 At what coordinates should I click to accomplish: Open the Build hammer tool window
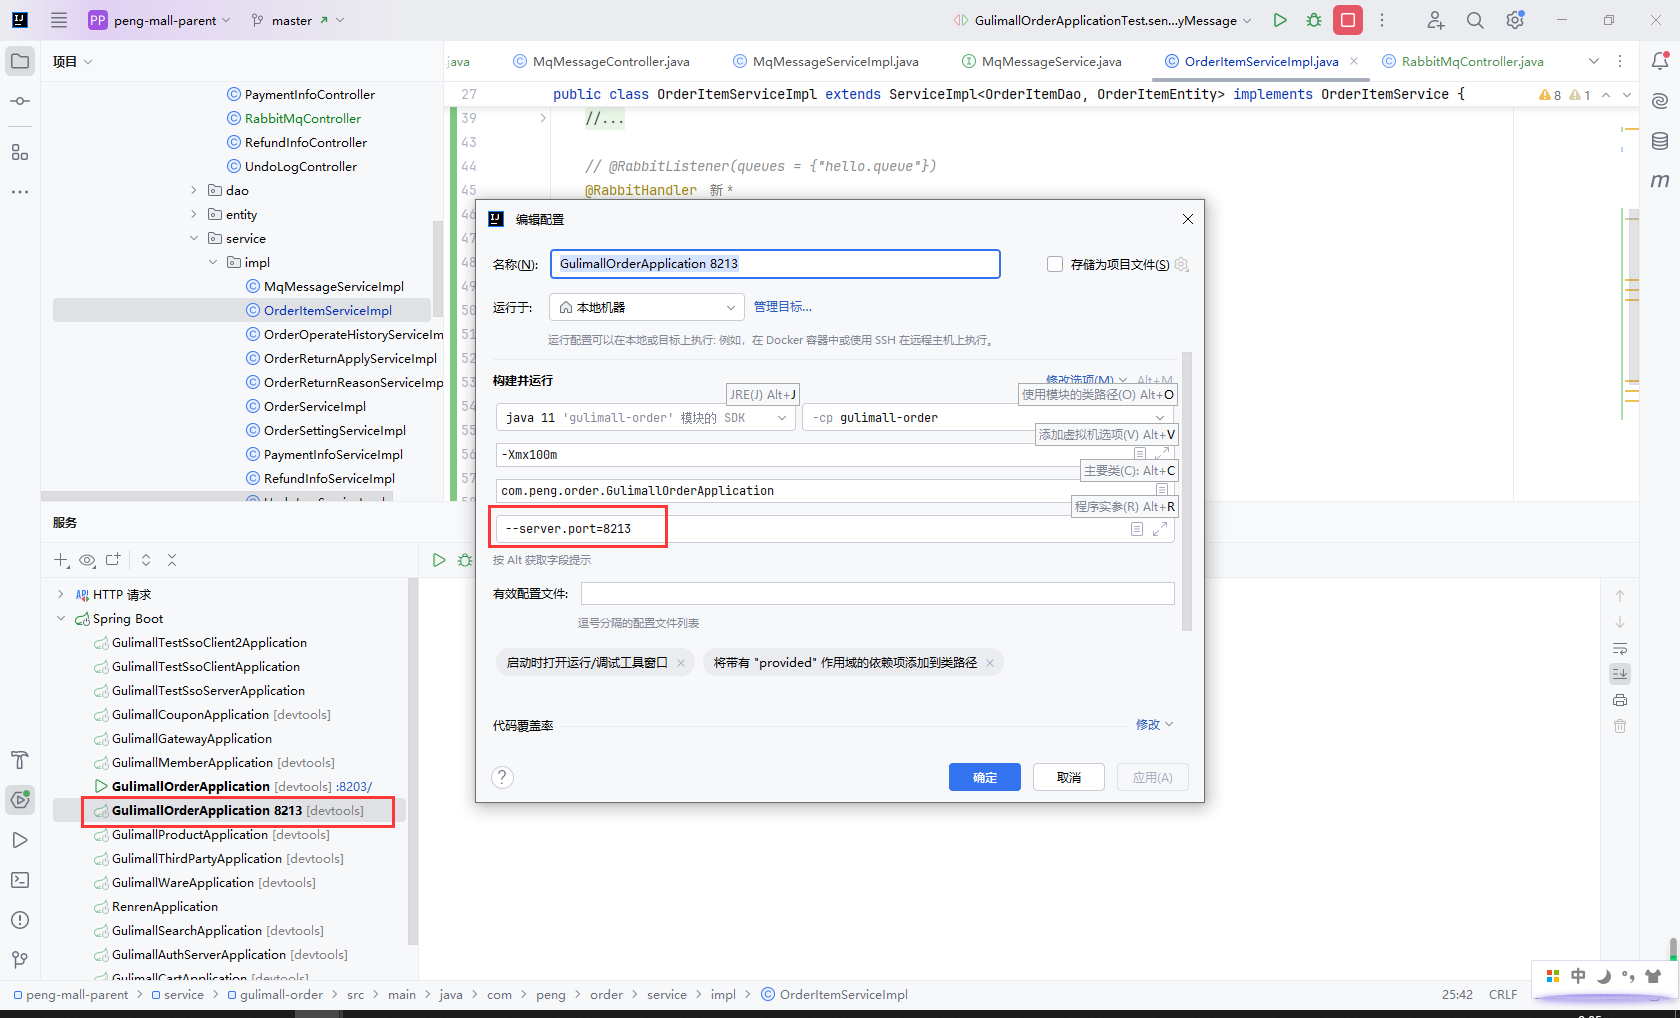click(20, 760)
